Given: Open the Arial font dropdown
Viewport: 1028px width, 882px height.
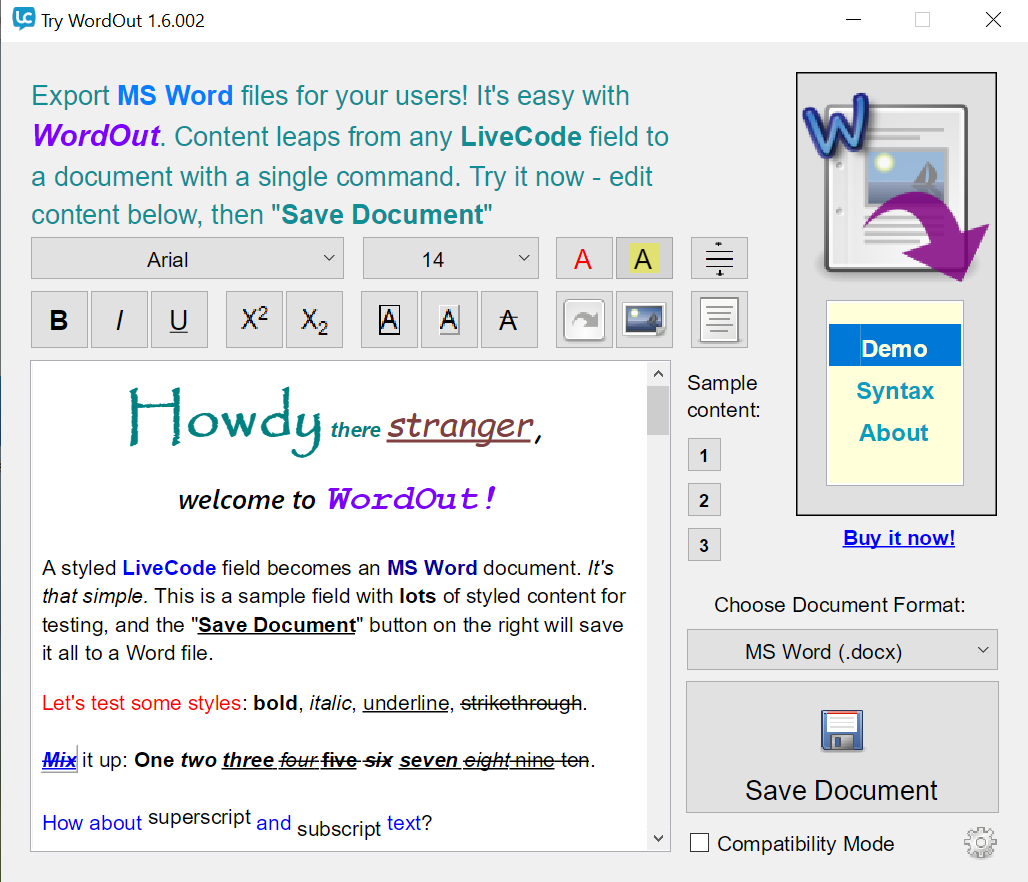Looking at the screenshot, I should 187,259.
